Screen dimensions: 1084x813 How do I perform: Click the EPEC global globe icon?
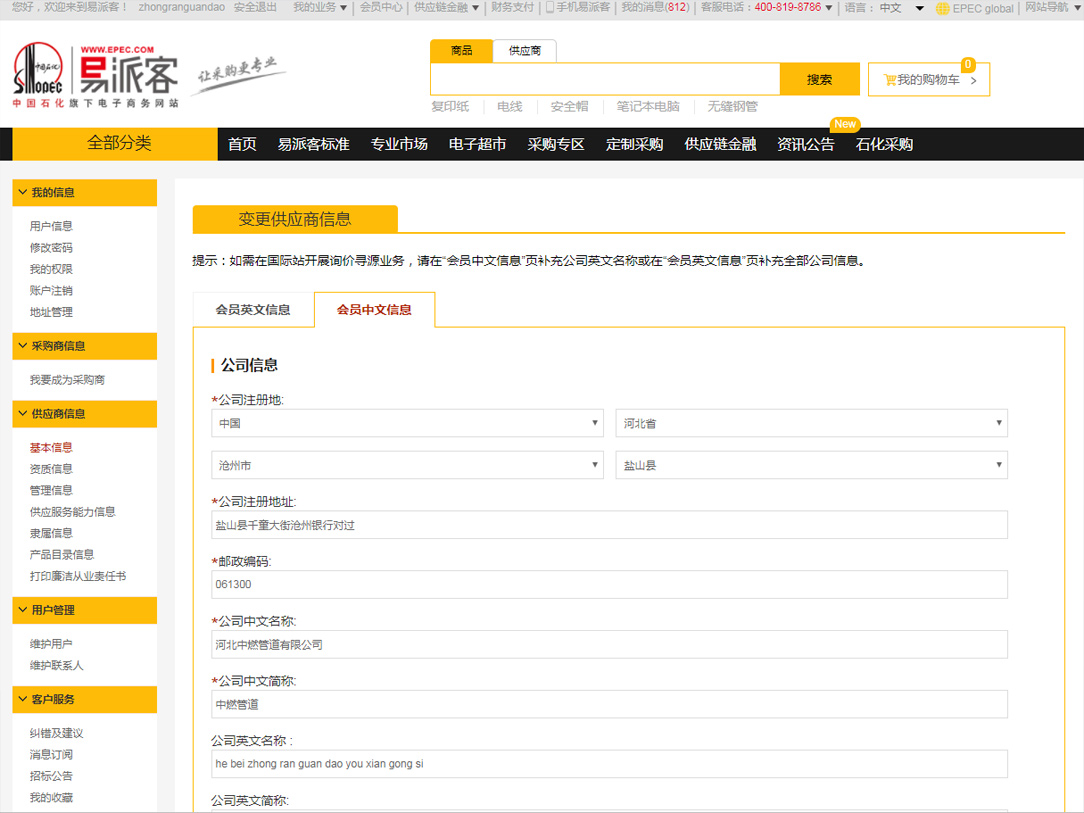[x=942, y=8]
